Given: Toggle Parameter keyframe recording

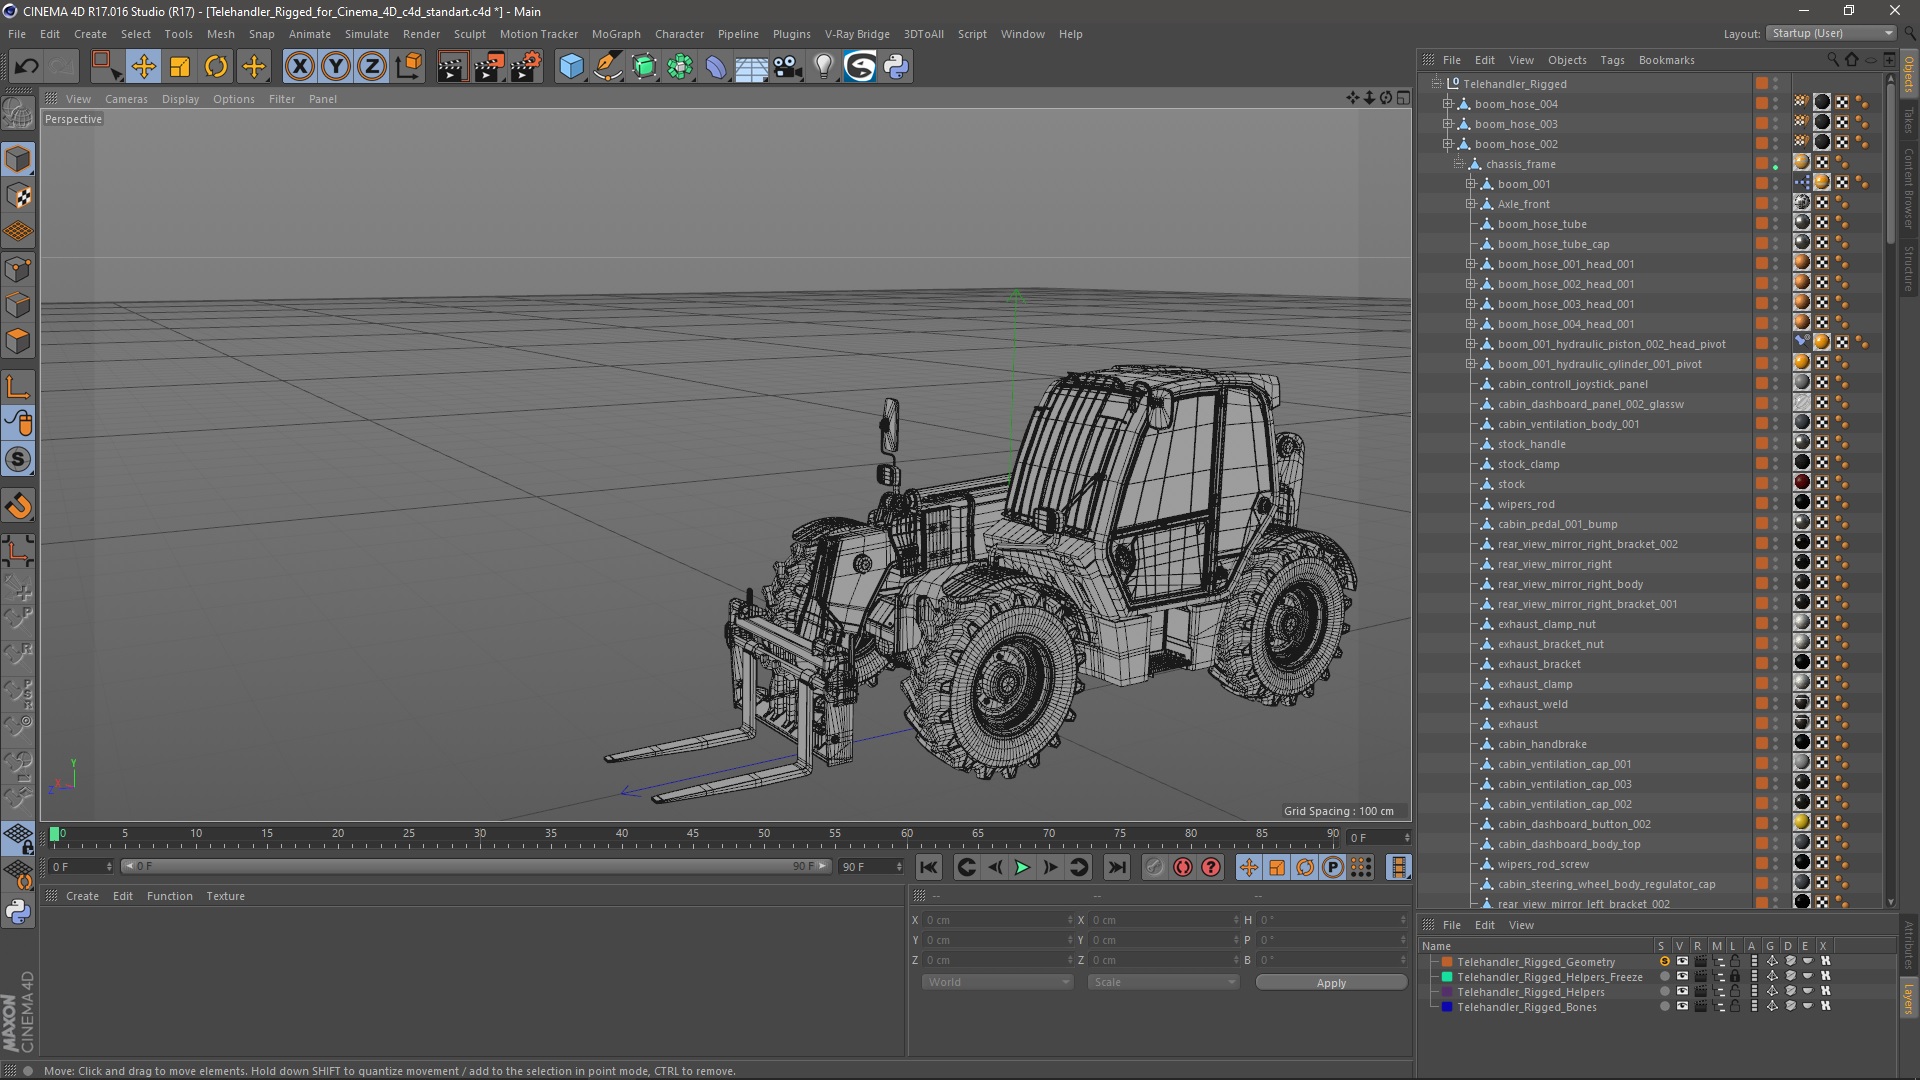Looking at the screenshot, I should tap(1333, 867).
